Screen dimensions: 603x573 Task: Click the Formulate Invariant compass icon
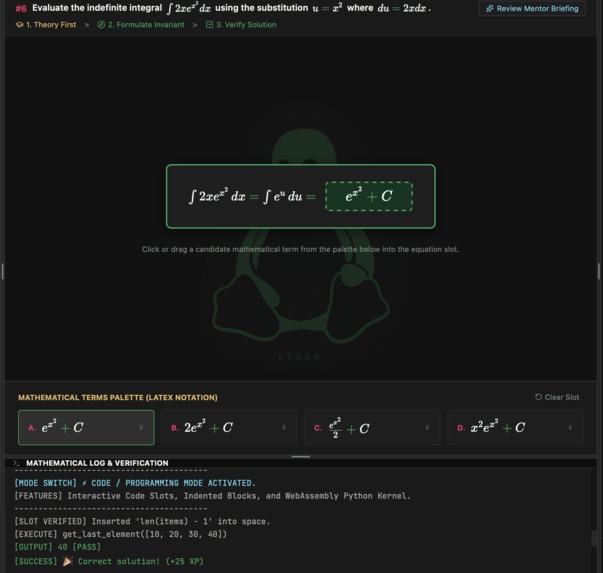click(101, 25)
